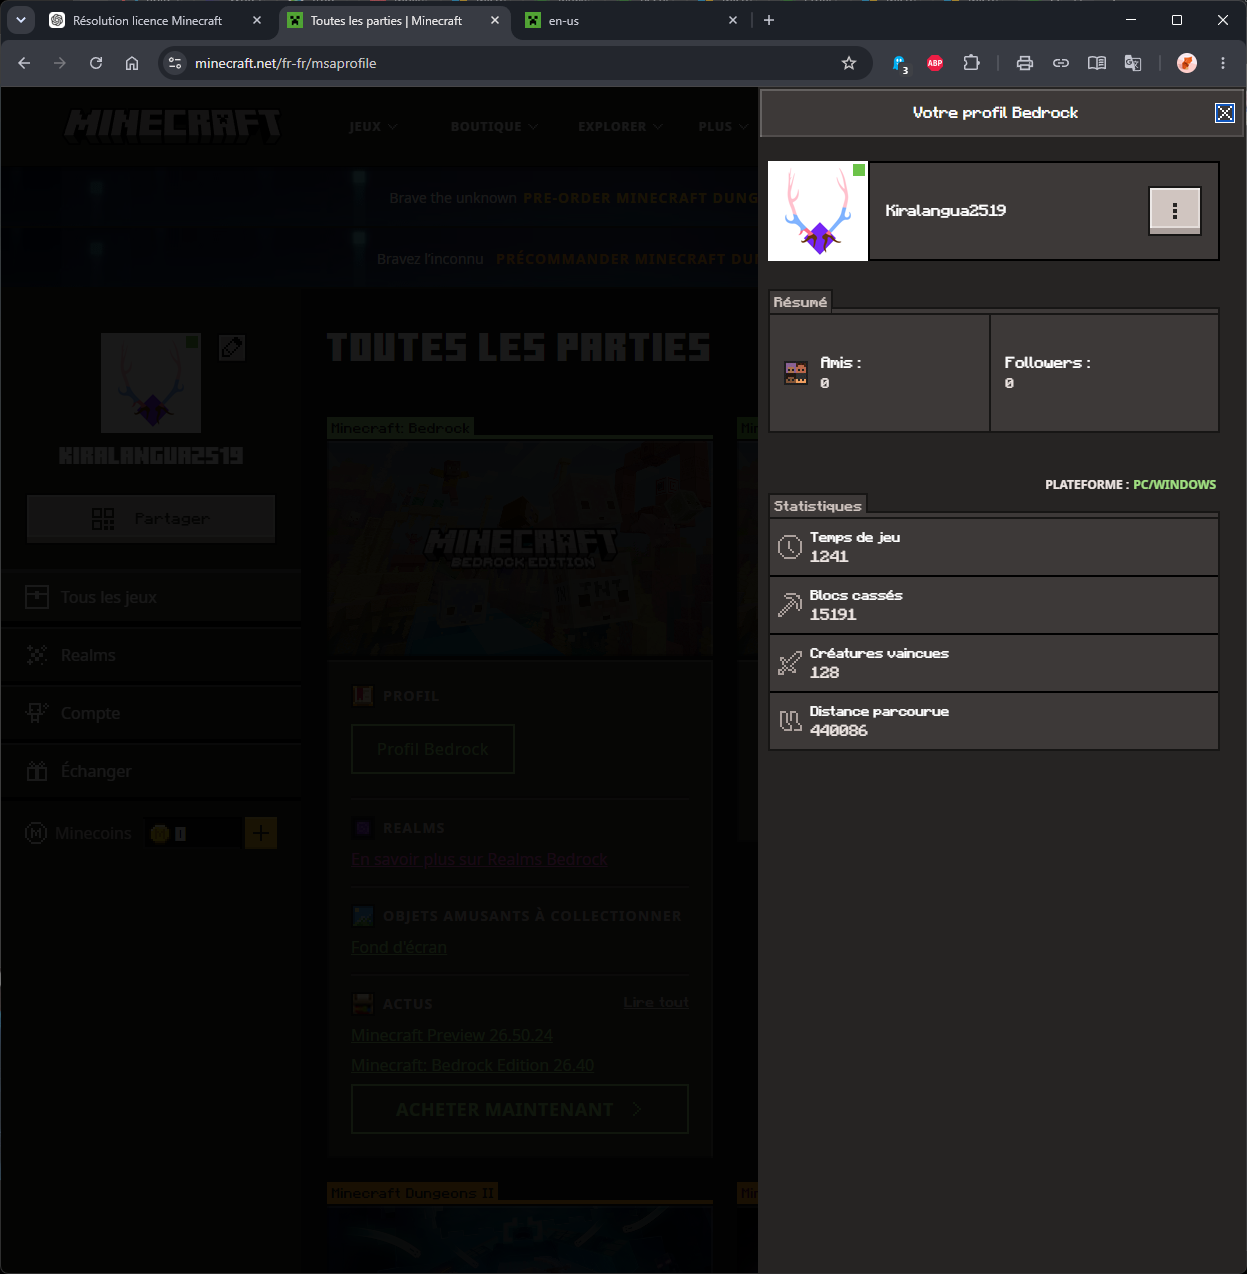Click the Minecraft logo in header
Viewport: 1247px width, 1274px height.
pos(172,125)
